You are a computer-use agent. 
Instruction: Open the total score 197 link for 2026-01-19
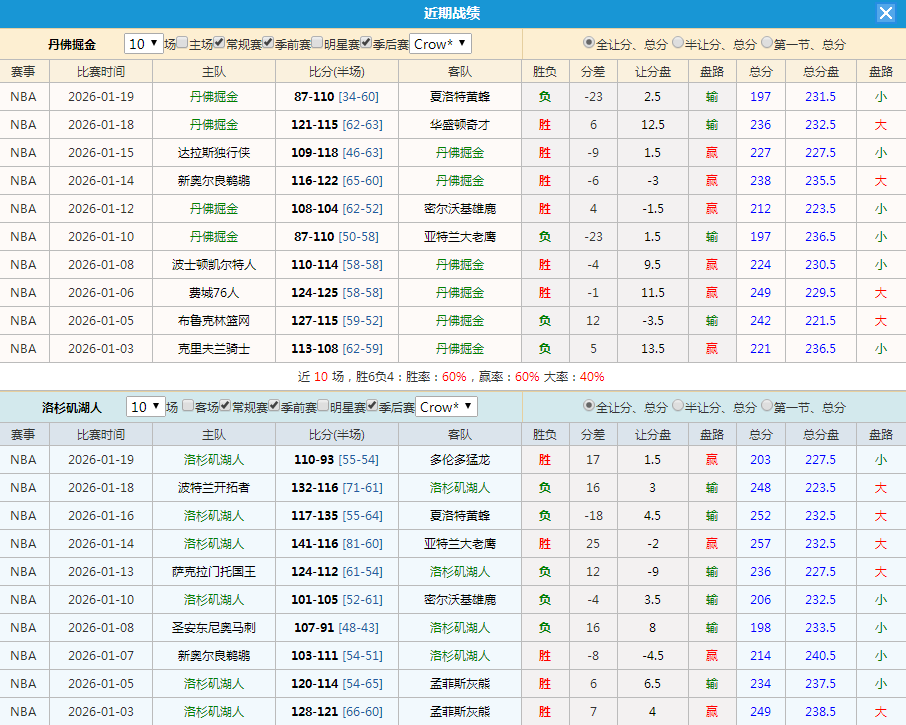click(x=760, y=95)
